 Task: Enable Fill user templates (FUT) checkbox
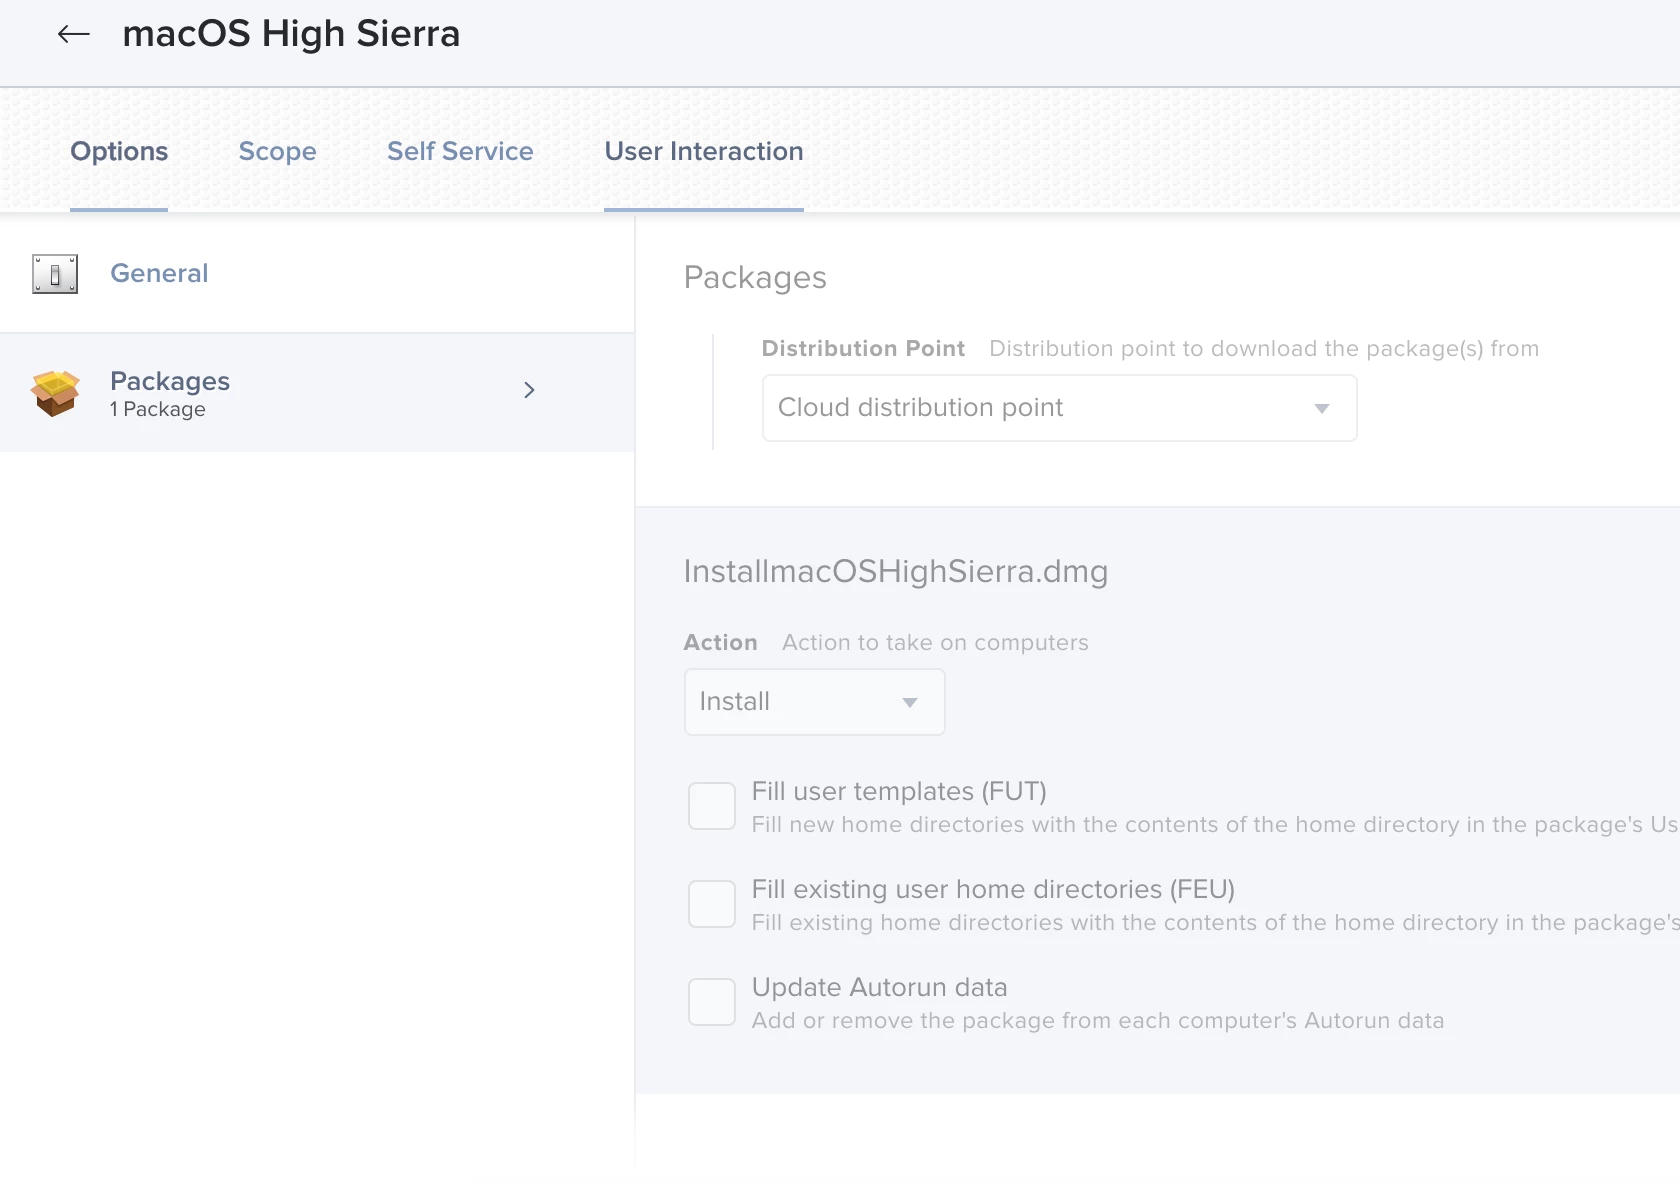pos(712,806)
